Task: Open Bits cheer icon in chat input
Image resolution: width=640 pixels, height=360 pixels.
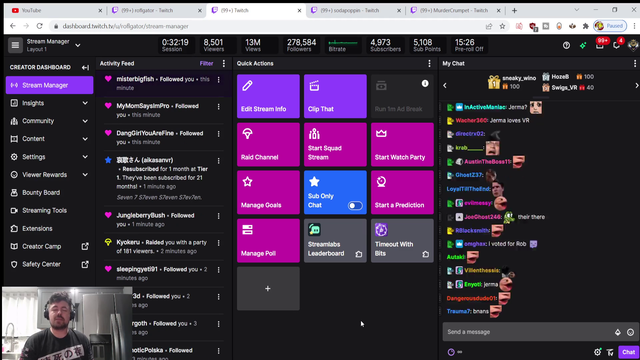Action: 618,332
